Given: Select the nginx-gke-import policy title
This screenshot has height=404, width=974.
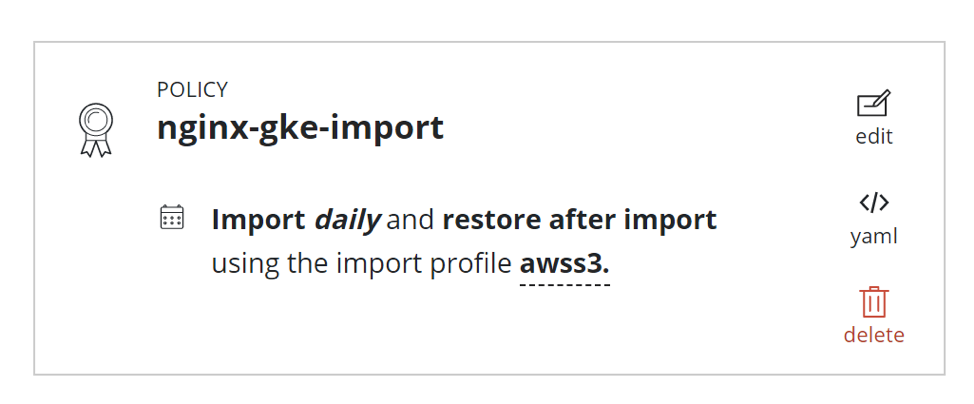Looking at the screenshot, I should coord(300,128).
